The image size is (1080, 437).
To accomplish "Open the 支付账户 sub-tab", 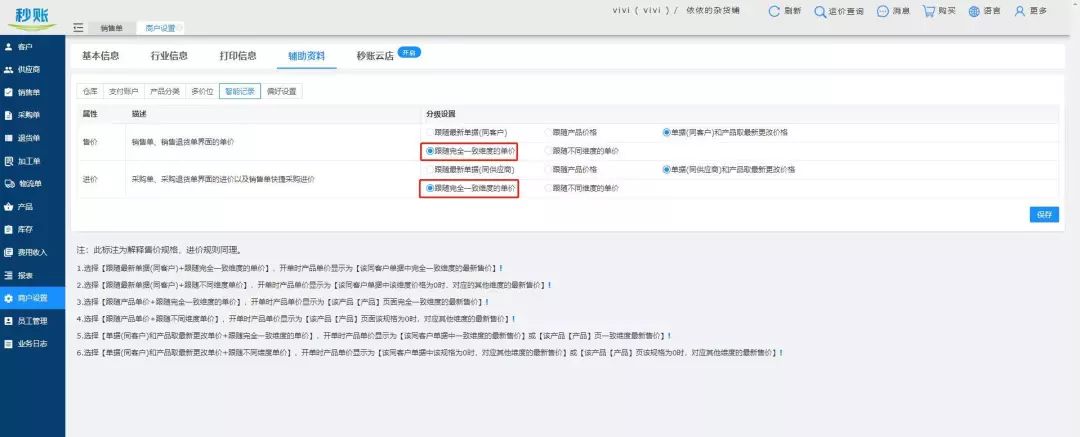I will 124,92.
